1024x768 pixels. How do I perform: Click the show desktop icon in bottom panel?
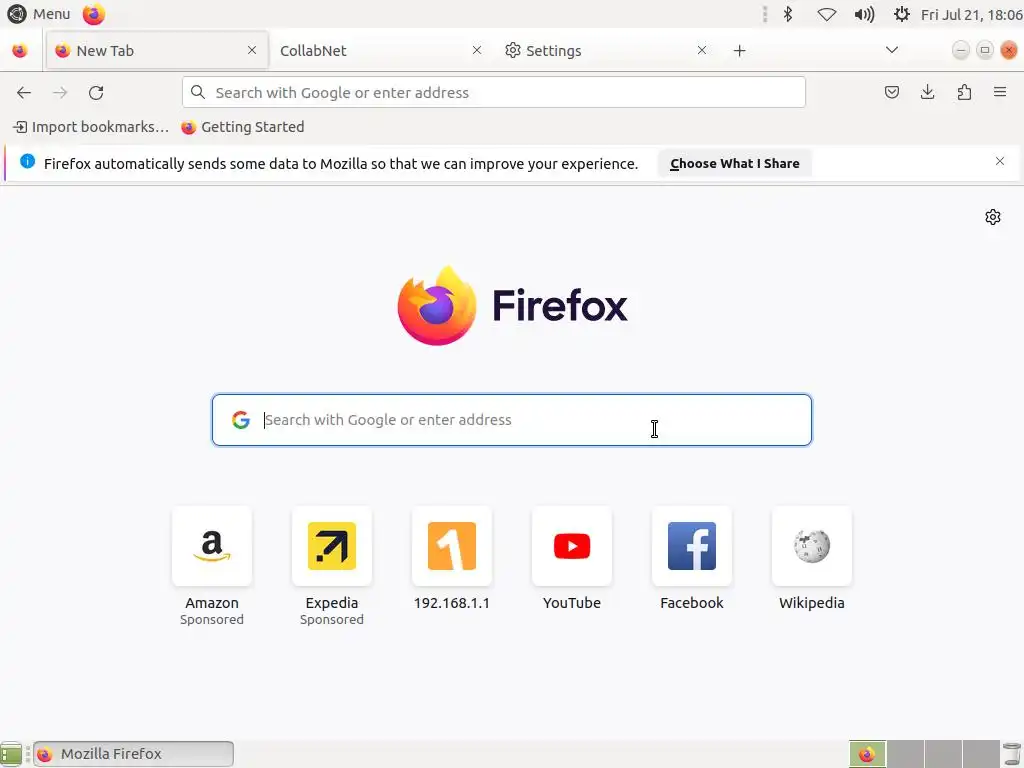(x=11, y=754)
